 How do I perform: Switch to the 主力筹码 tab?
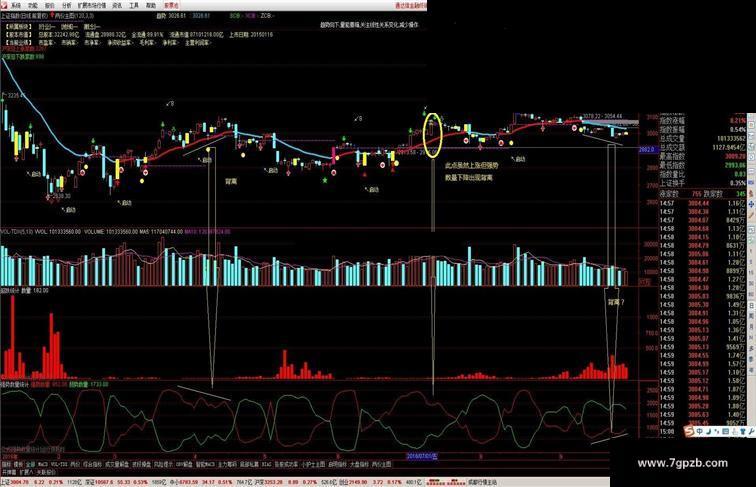227,464
